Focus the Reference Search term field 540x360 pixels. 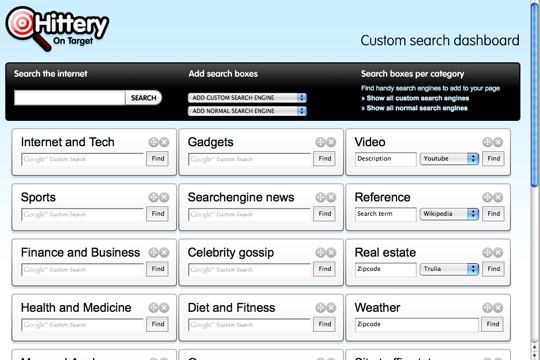point(385,214)
